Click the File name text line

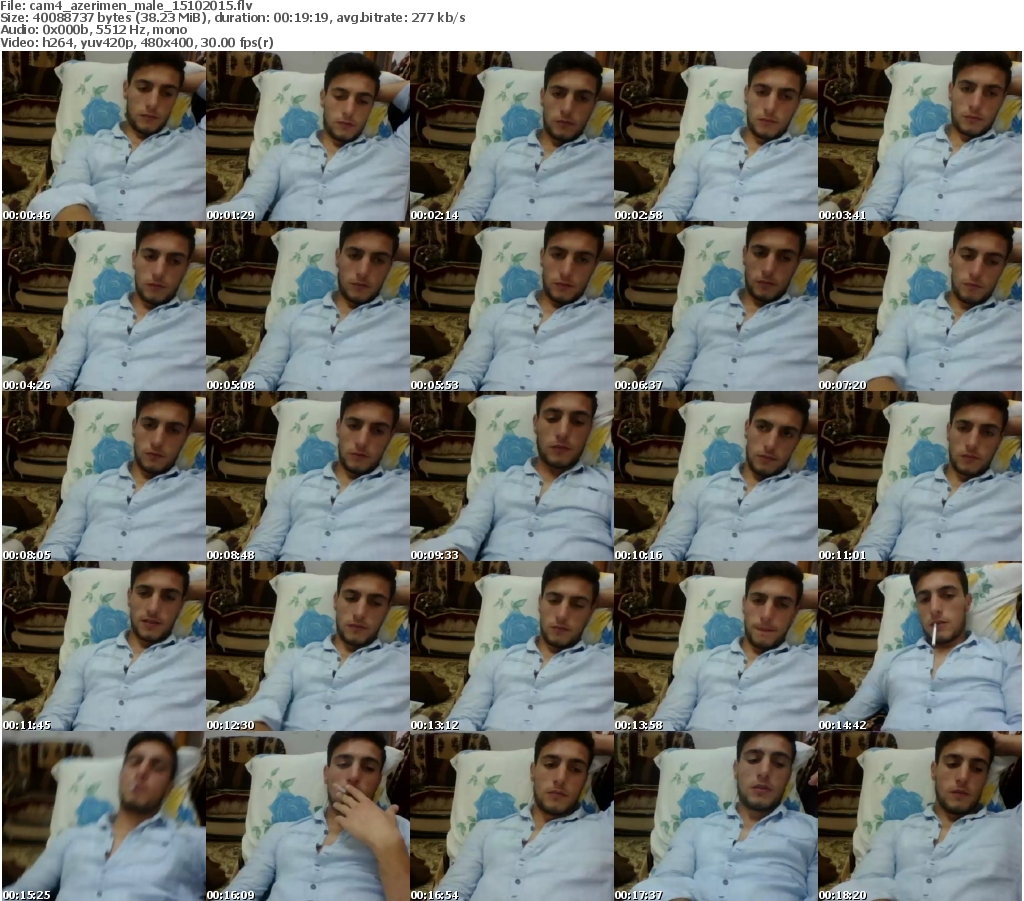[127, 6]
